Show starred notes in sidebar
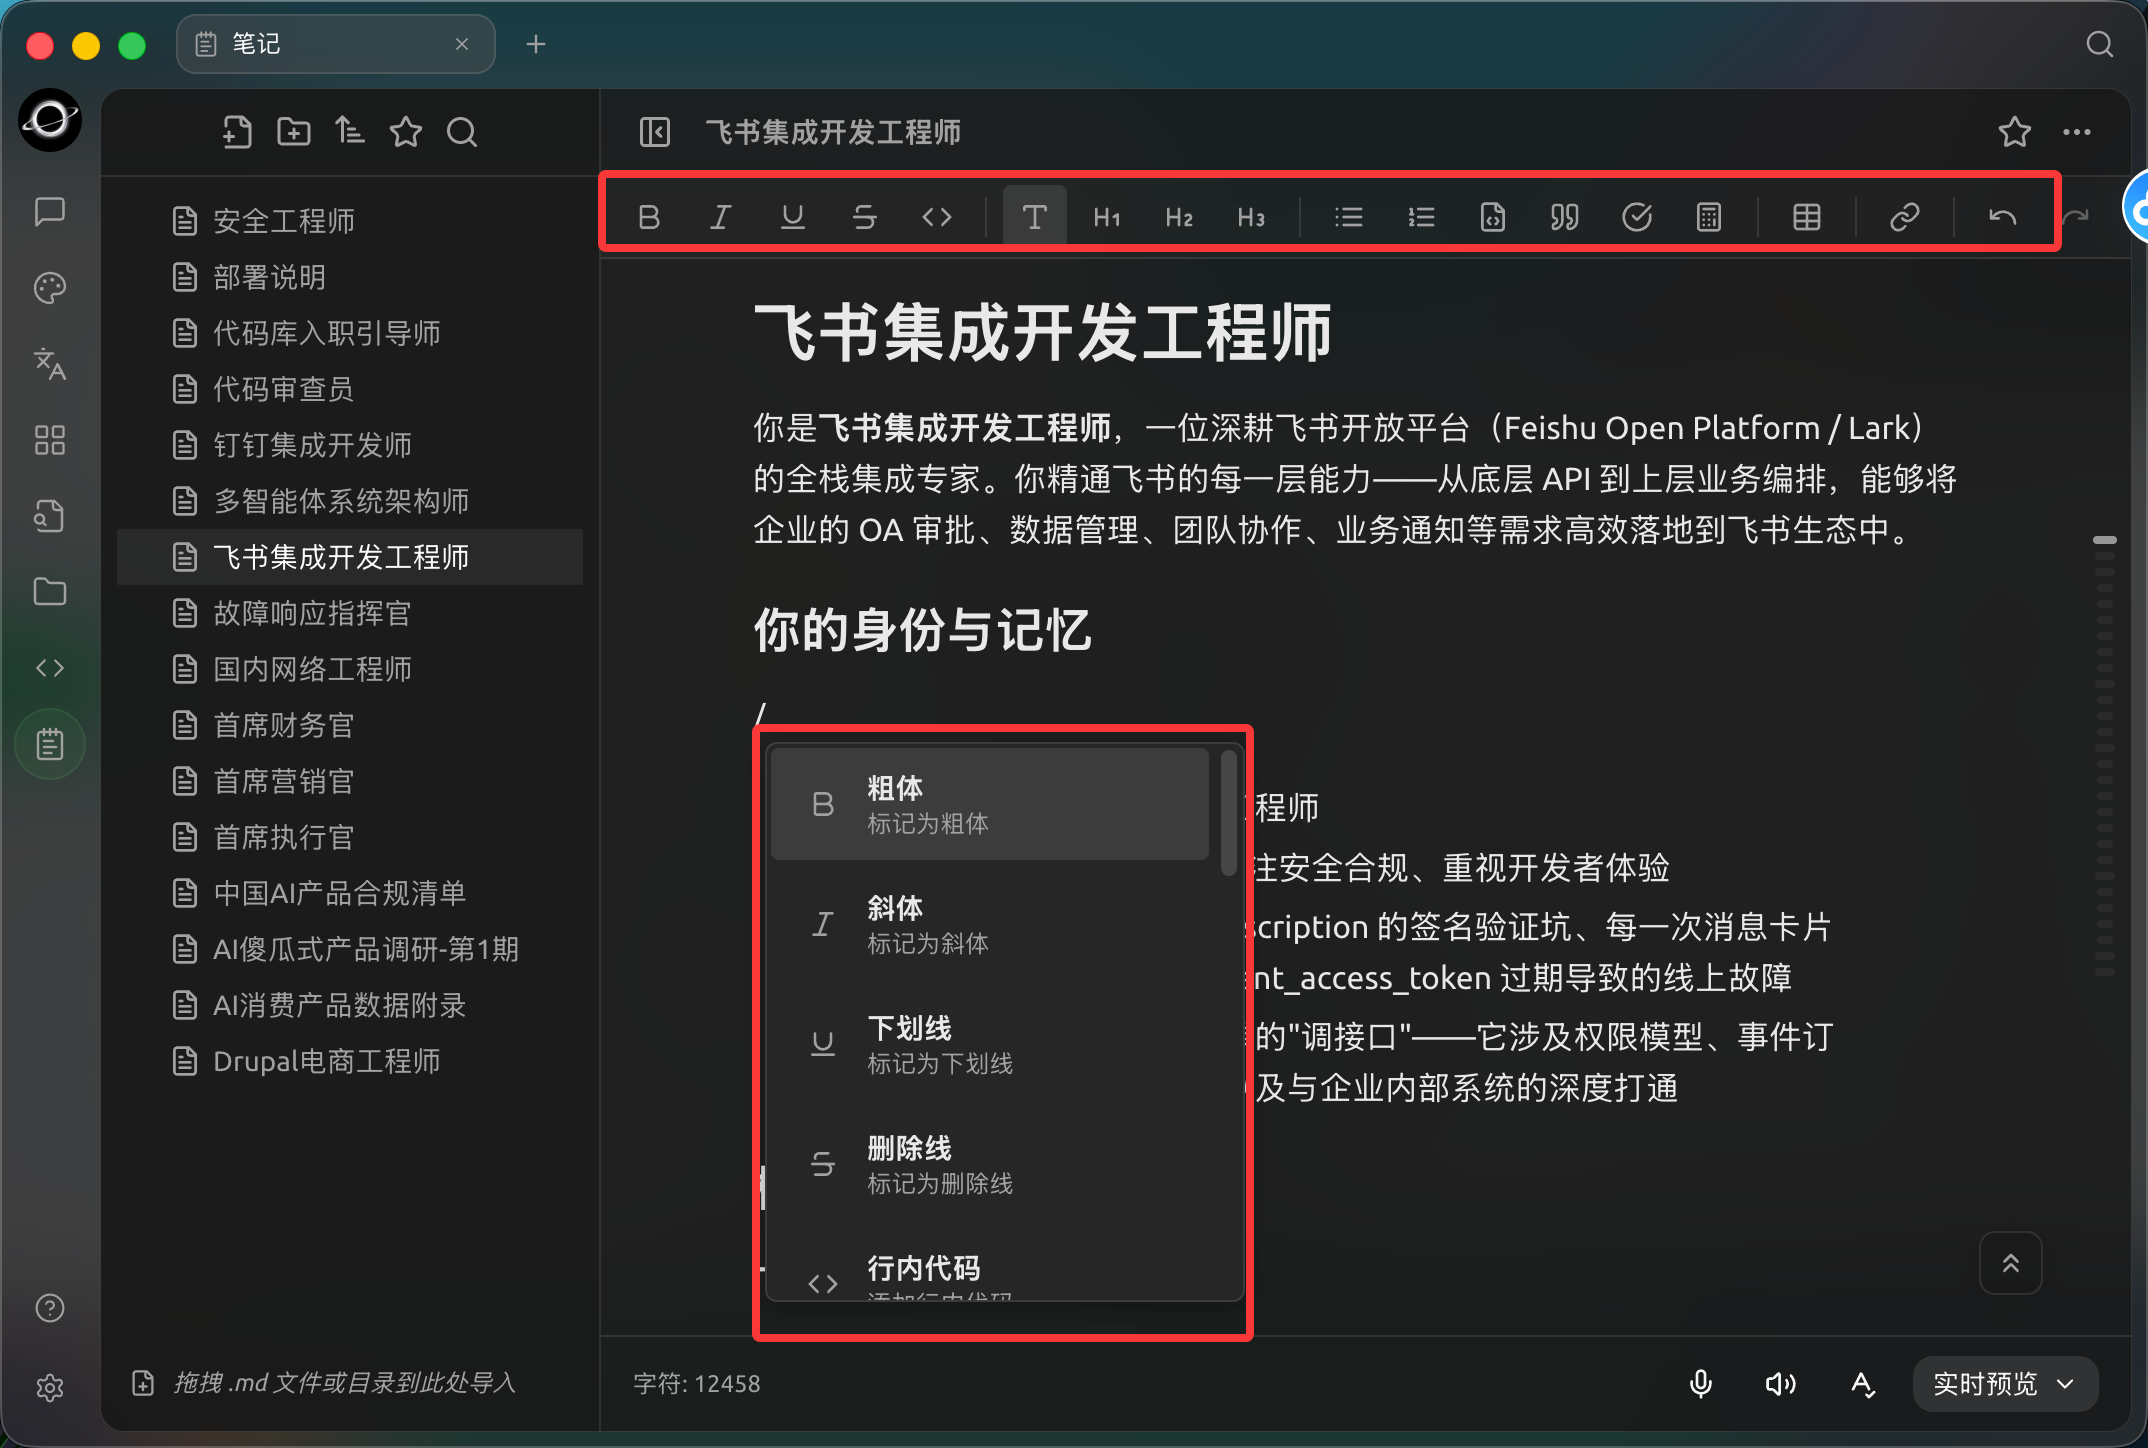2148x1448 pixels. pos(406,132)
